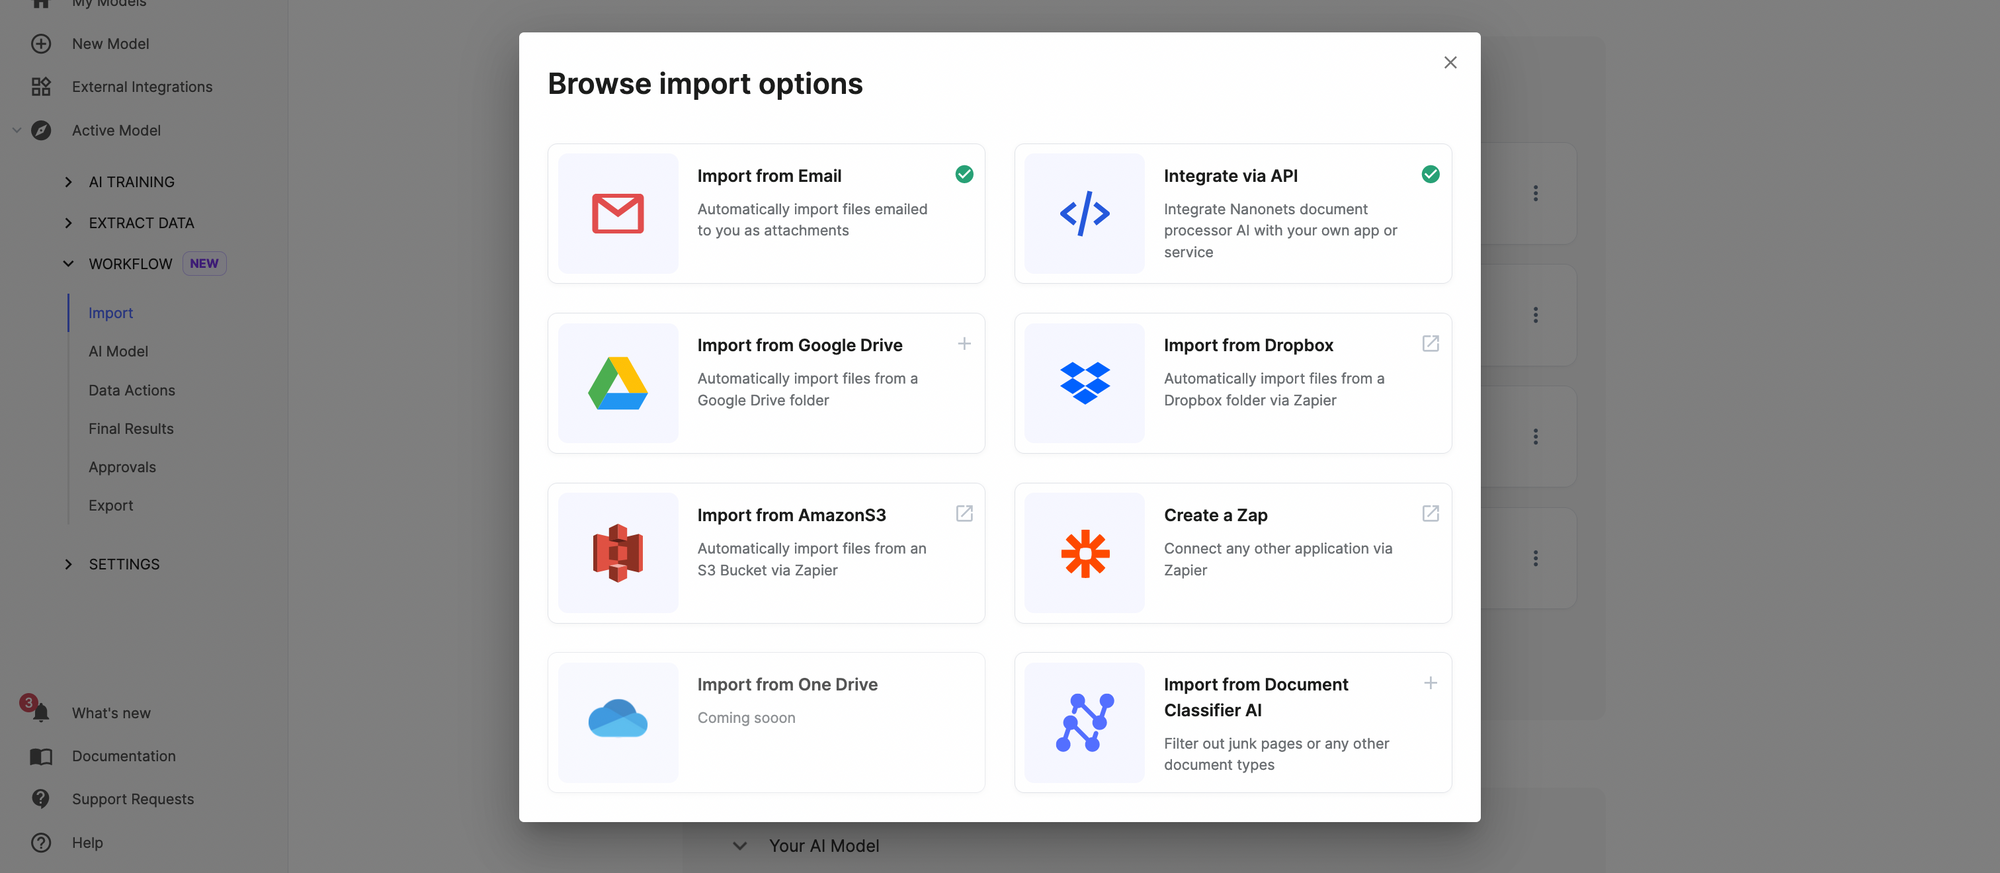The height and width of the screenshot is (873, 2000).
Task: Open Final Results in the sidebar
Action: tap(131, 429)
